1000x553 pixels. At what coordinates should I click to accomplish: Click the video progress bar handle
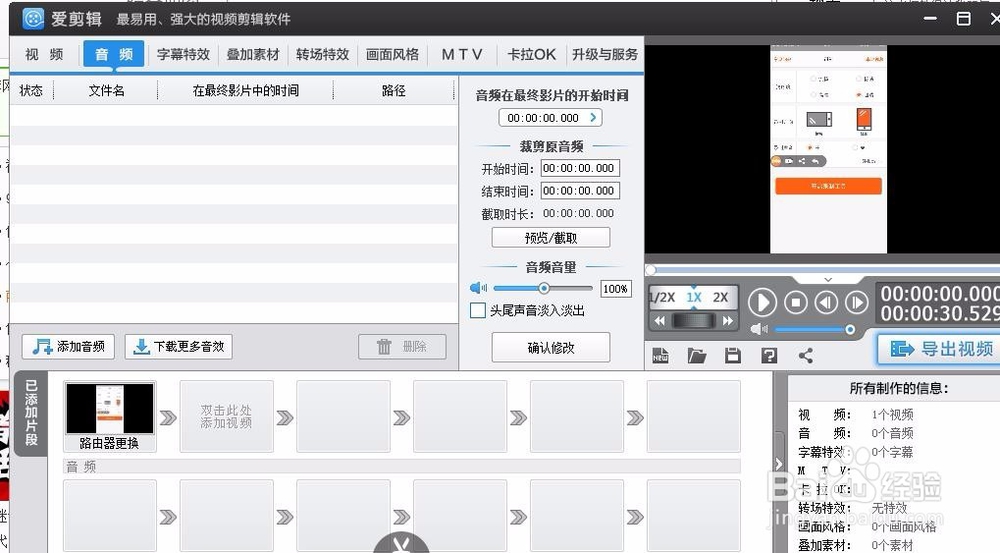point(650,270)
